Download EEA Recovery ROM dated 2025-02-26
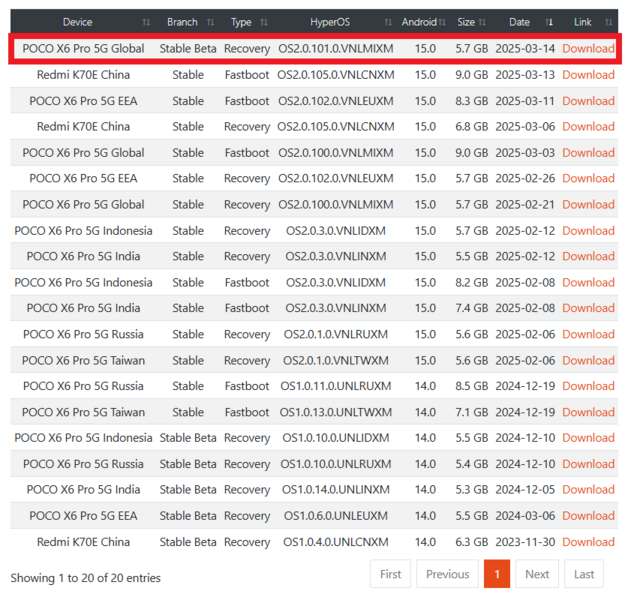Viewport: 640px width, 594px height. point(588,178)
